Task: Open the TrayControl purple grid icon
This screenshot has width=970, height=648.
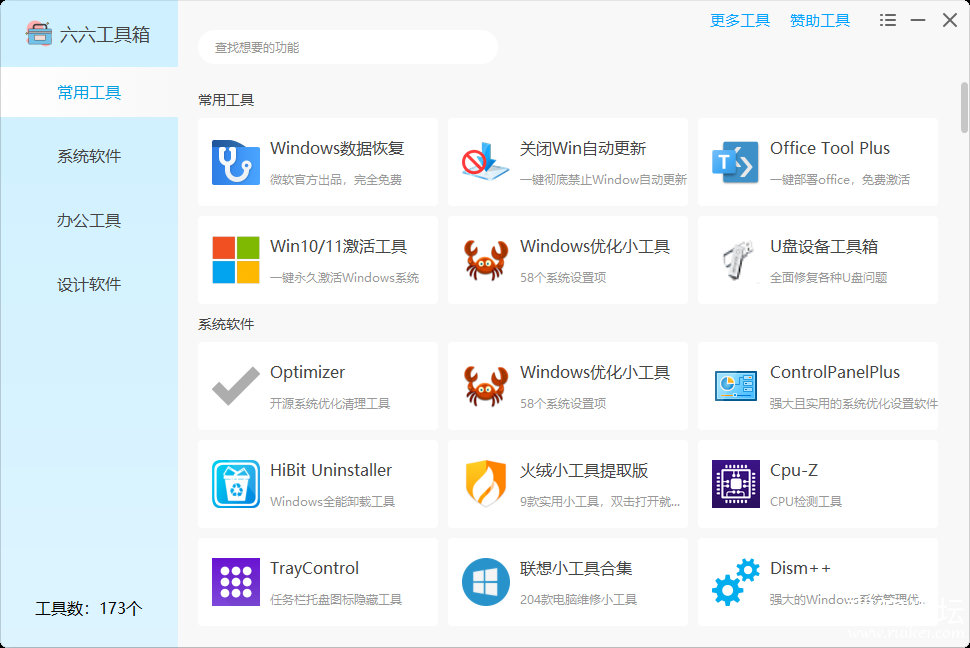Action: 236,582
